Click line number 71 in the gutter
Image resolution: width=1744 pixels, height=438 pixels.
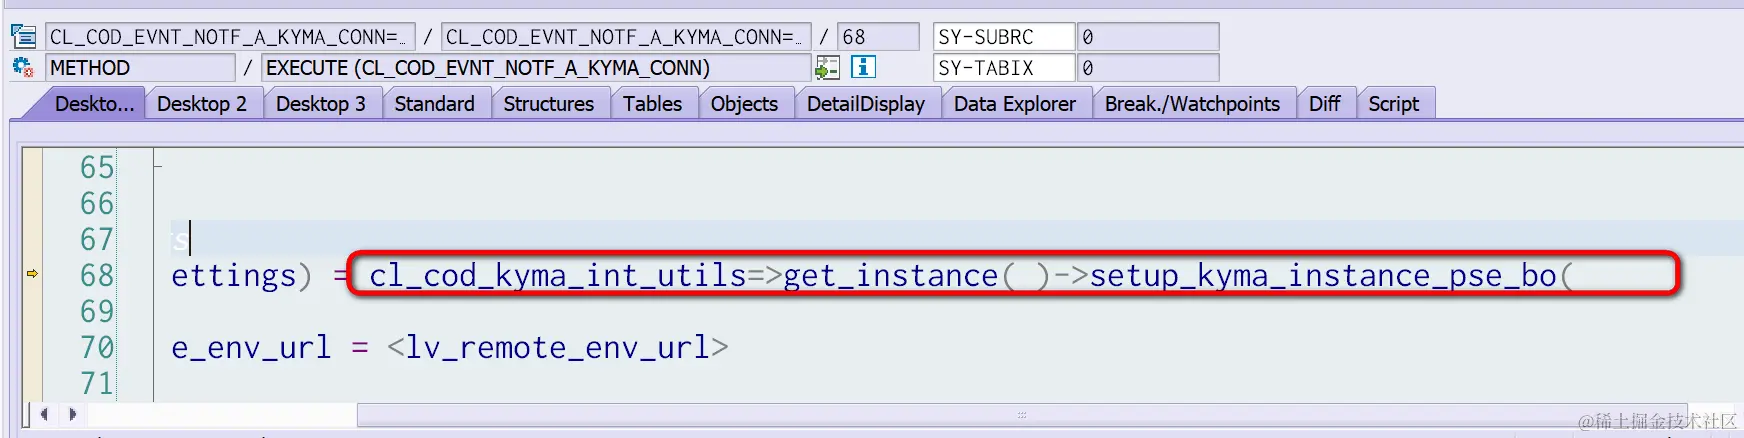coord(97,383)
